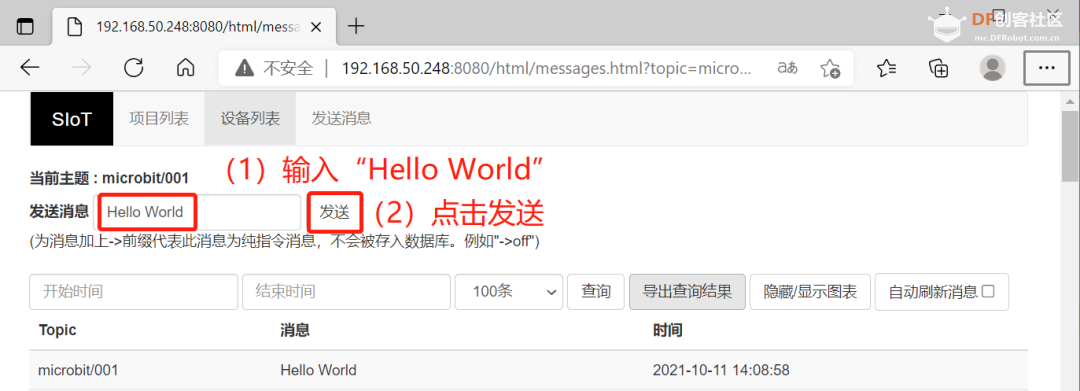Open the 设备列表 menu
The width and height of the screenshot is (1080, 391).
[x=250, y=118]
